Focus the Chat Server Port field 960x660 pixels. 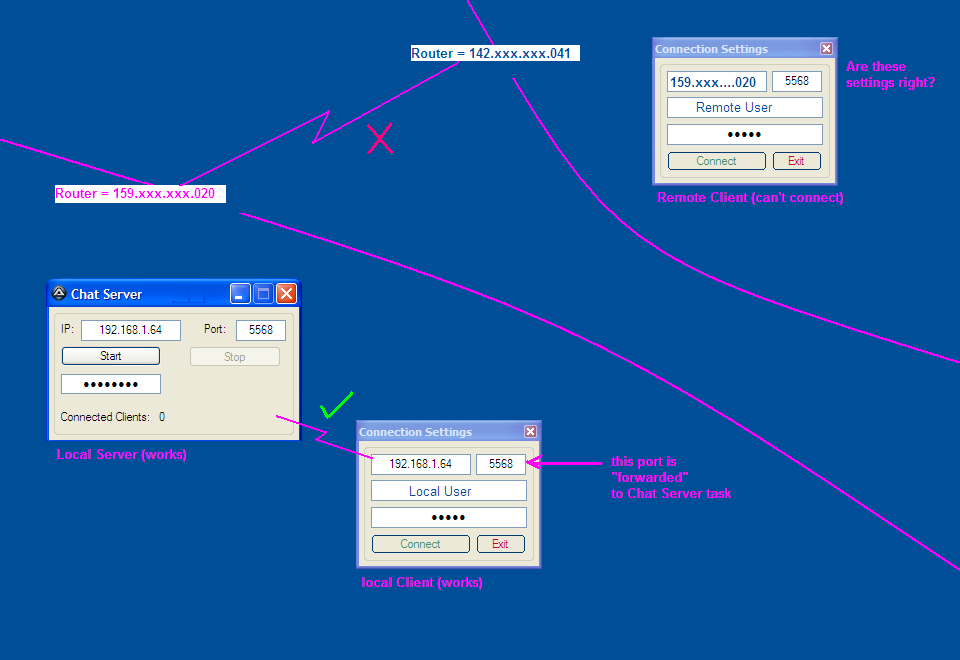pos(260,330)
